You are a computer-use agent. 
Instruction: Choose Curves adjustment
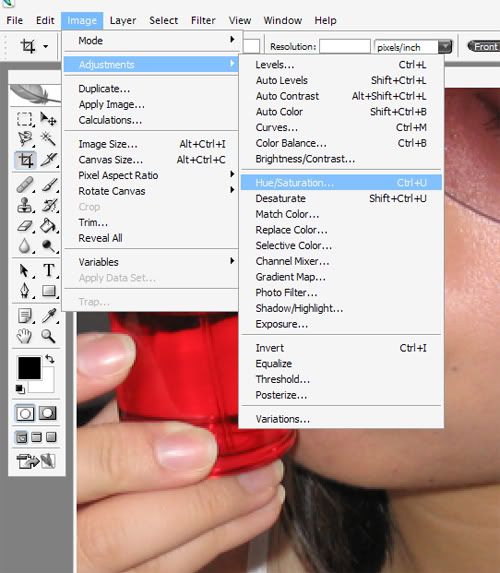[x=341, y=128]
